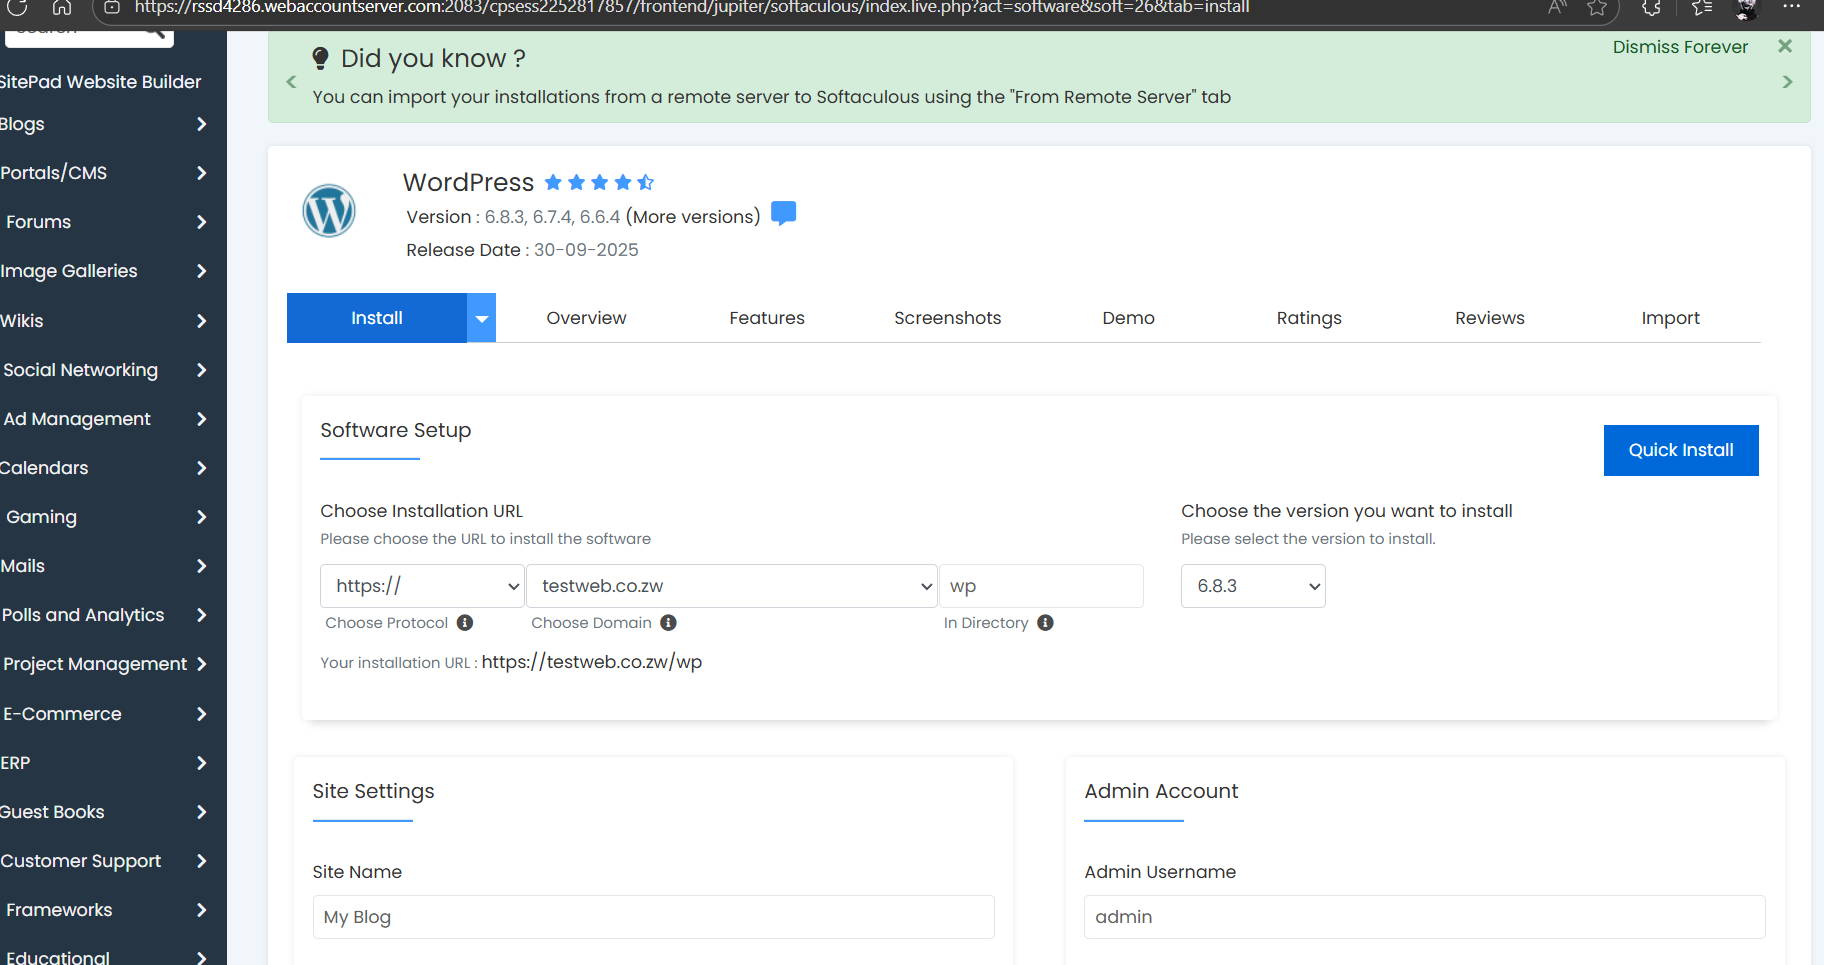Click the Site Name input field

coord(653,917)
